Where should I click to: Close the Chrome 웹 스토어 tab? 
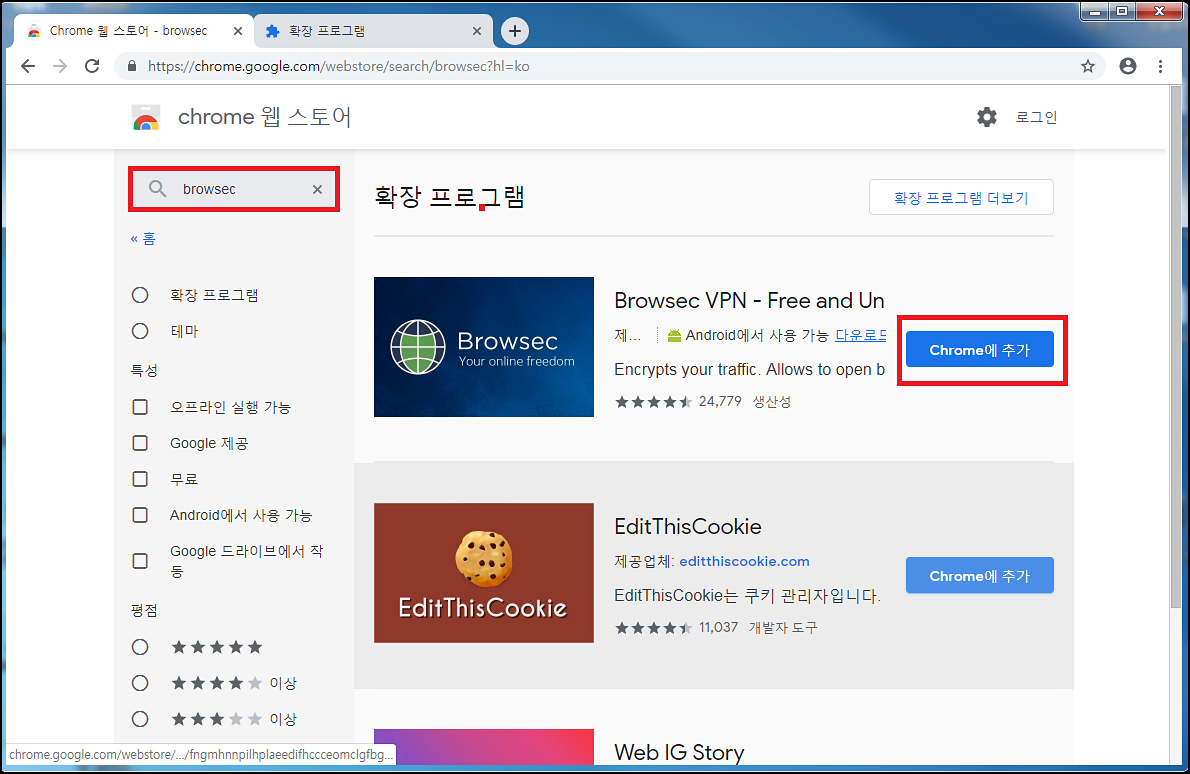pos(238,31)
